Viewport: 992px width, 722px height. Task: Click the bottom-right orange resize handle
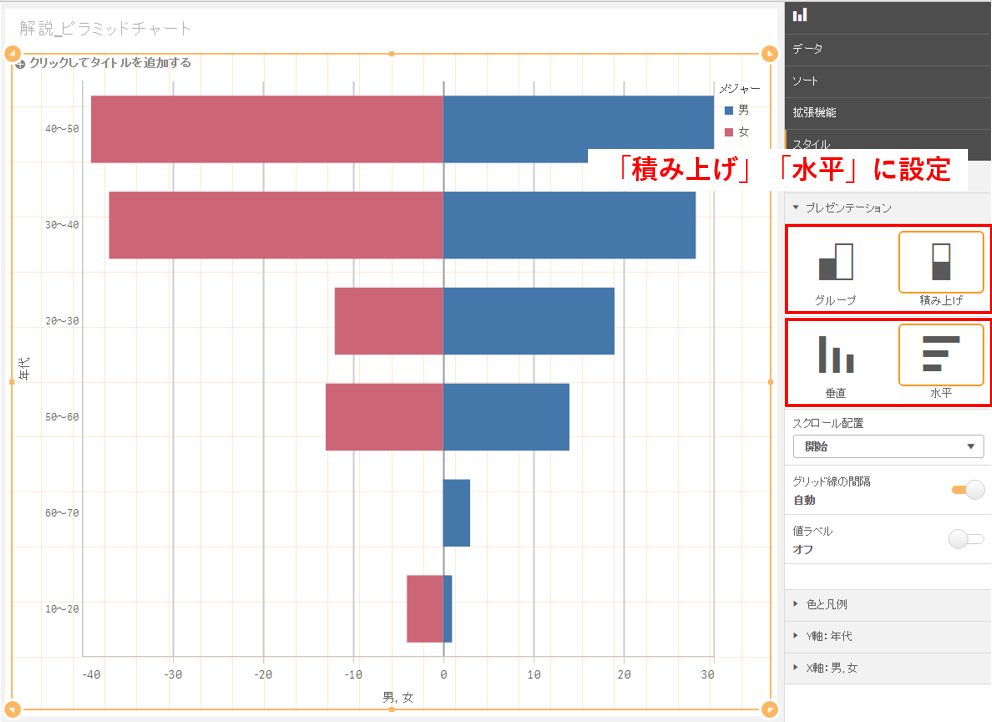770,710
